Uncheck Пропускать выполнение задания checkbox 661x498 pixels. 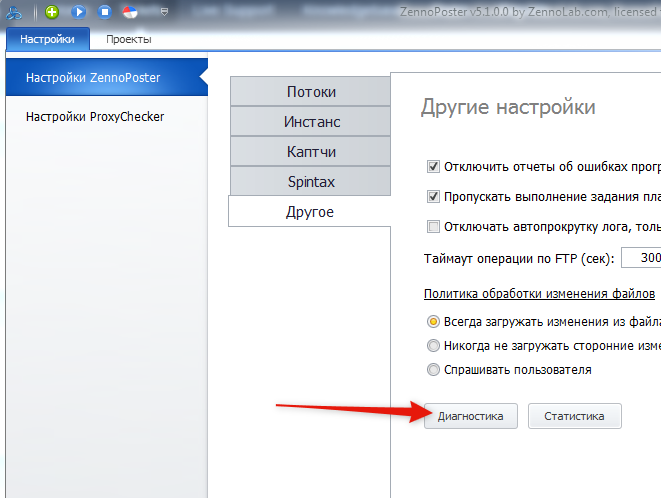point(433,197)
